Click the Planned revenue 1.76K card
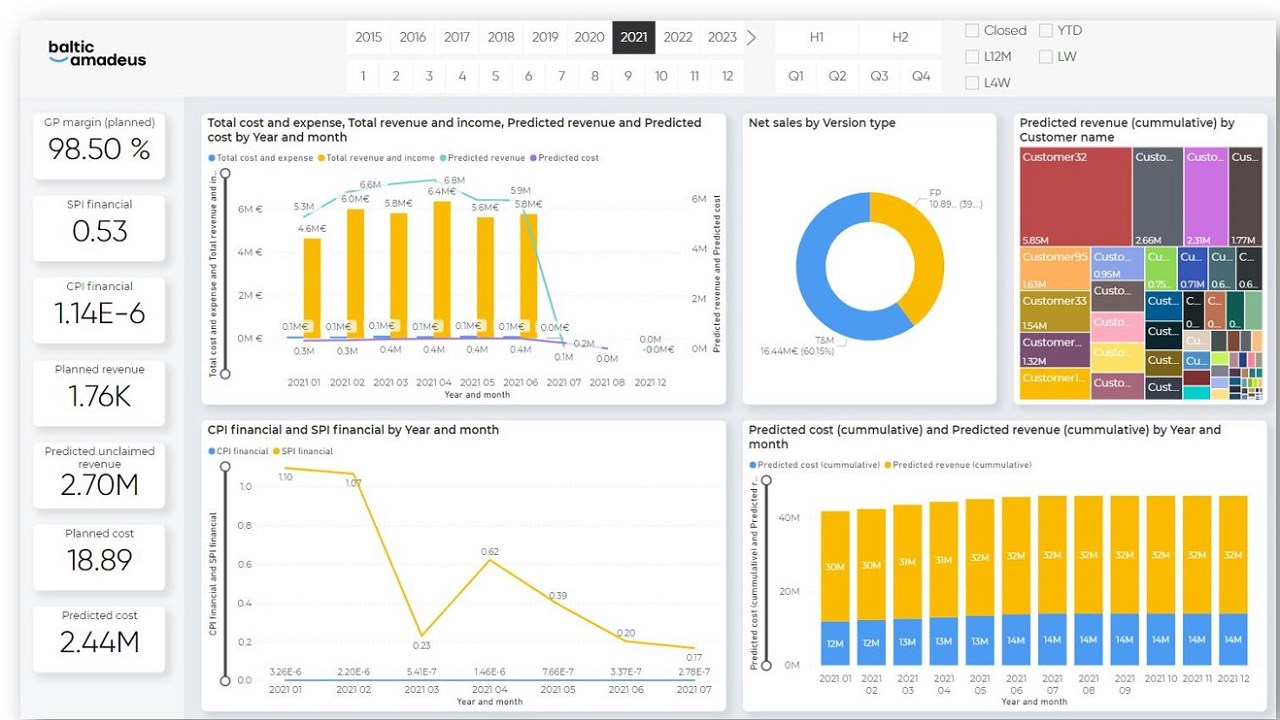The width and height of the screenshot is (1280, 720). (99, 393)
